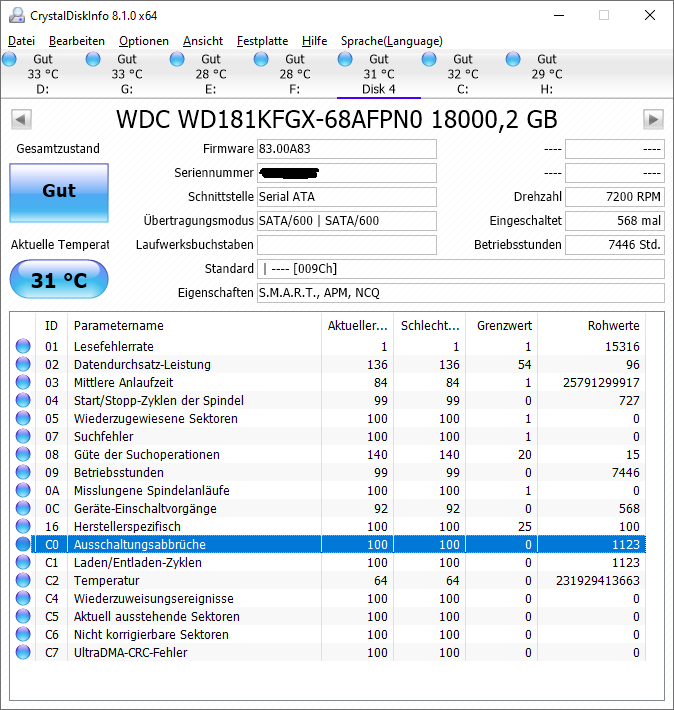Switch to disk F: tab
Viewport: 674px width, 710px height.
tap(294, 74)
